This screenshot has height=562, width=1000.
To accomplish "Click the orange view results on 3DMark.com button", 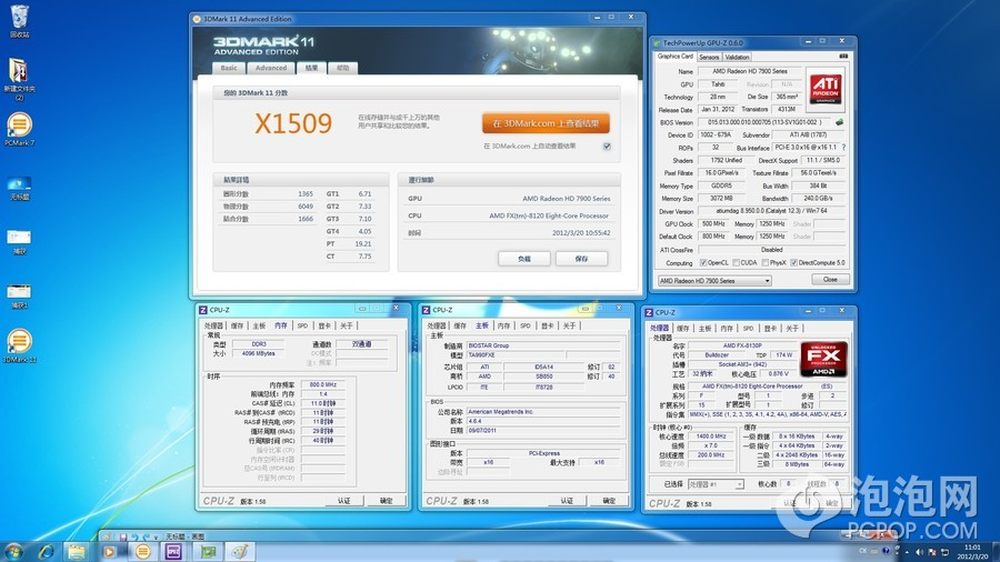I will pos(546,123).
